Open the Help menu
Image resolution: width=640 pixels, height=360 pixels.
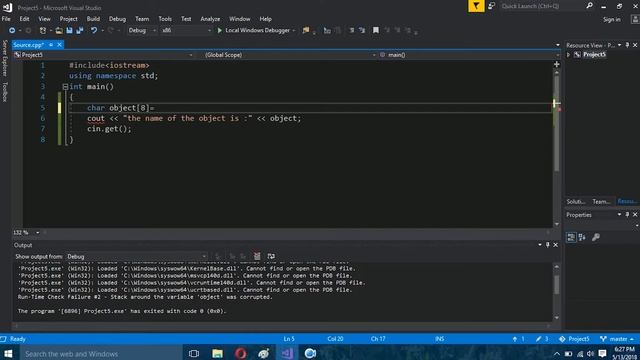click(265, 19)
